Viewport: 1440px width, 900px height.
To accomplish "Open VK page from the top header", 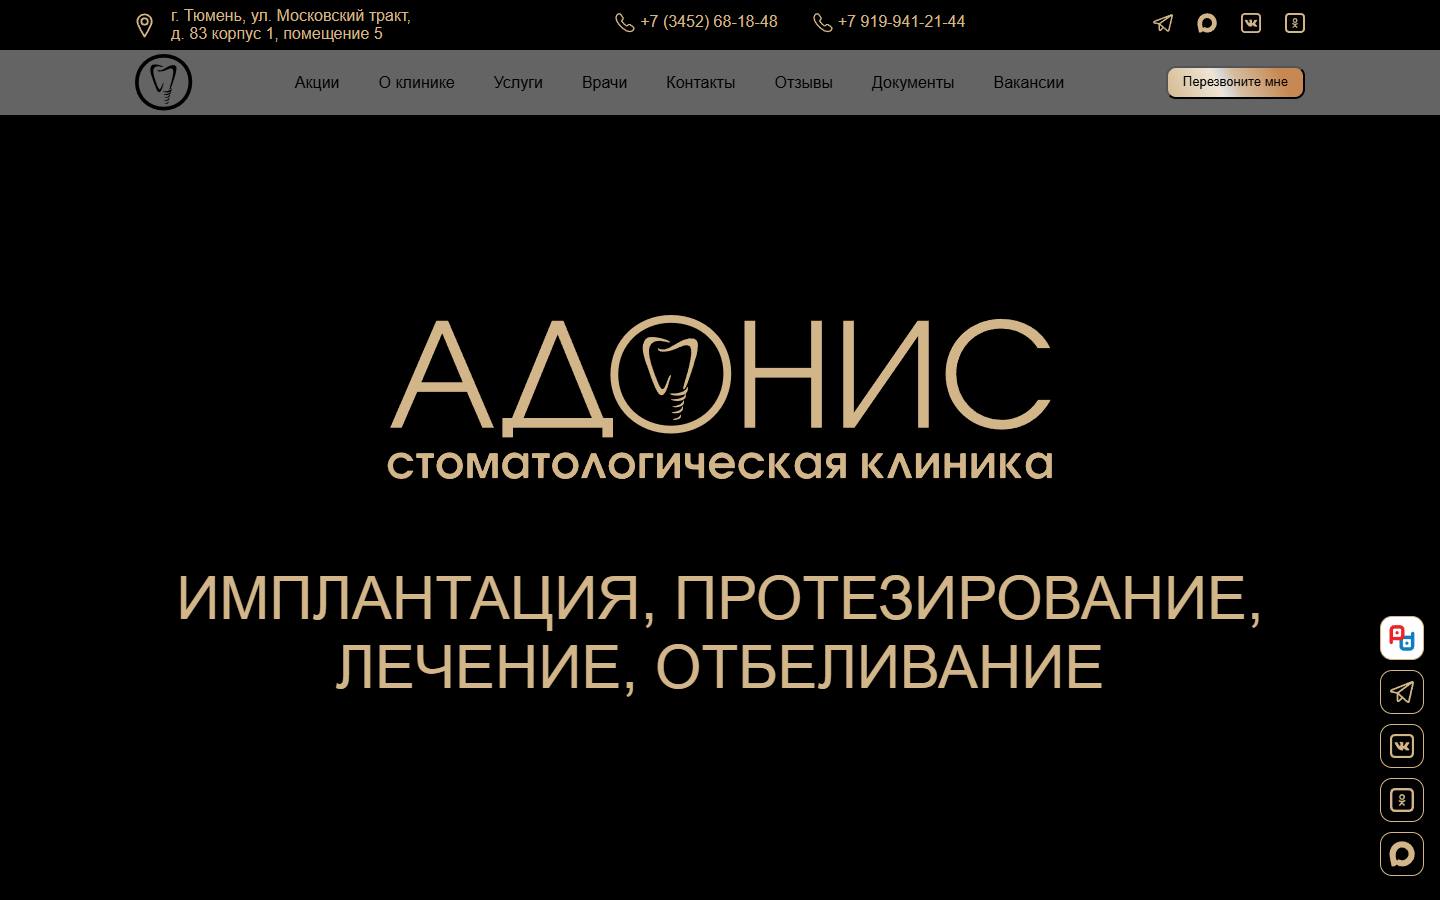I will [1251, 23].
